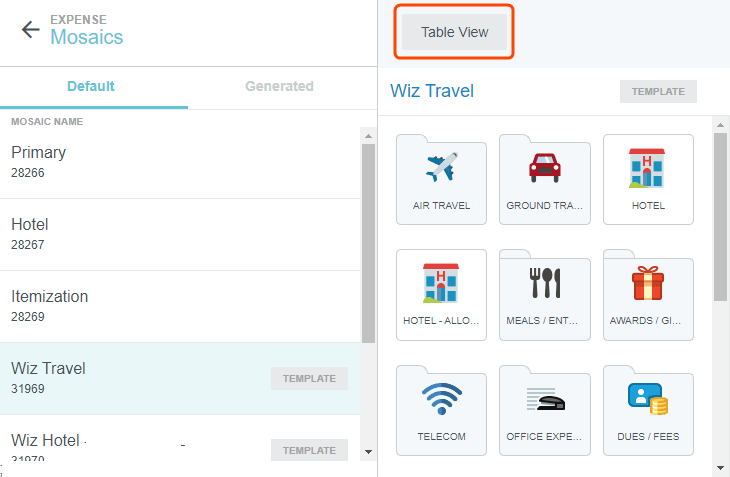Open the Awards gift box tile
Viewport: 730px width, 477px height.
(x=648, y=293)
